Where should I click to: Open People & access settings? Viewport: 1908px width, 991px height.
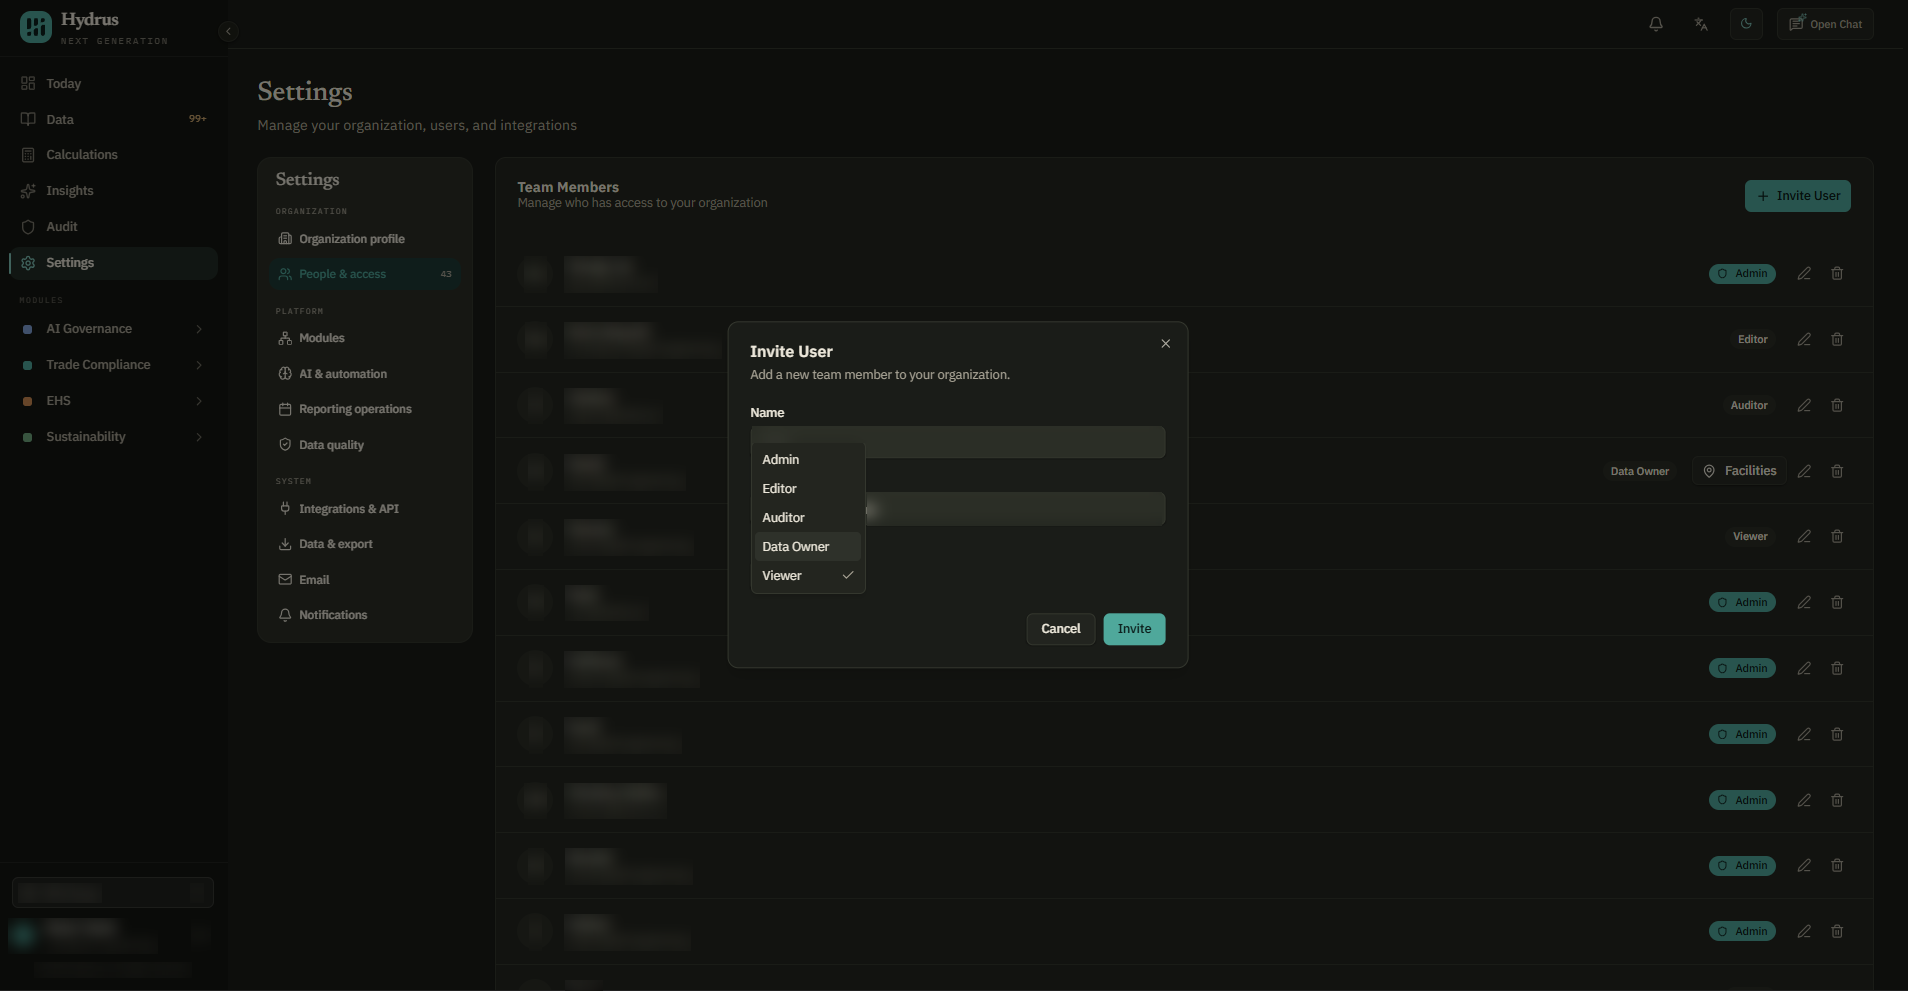coord(365,274)
